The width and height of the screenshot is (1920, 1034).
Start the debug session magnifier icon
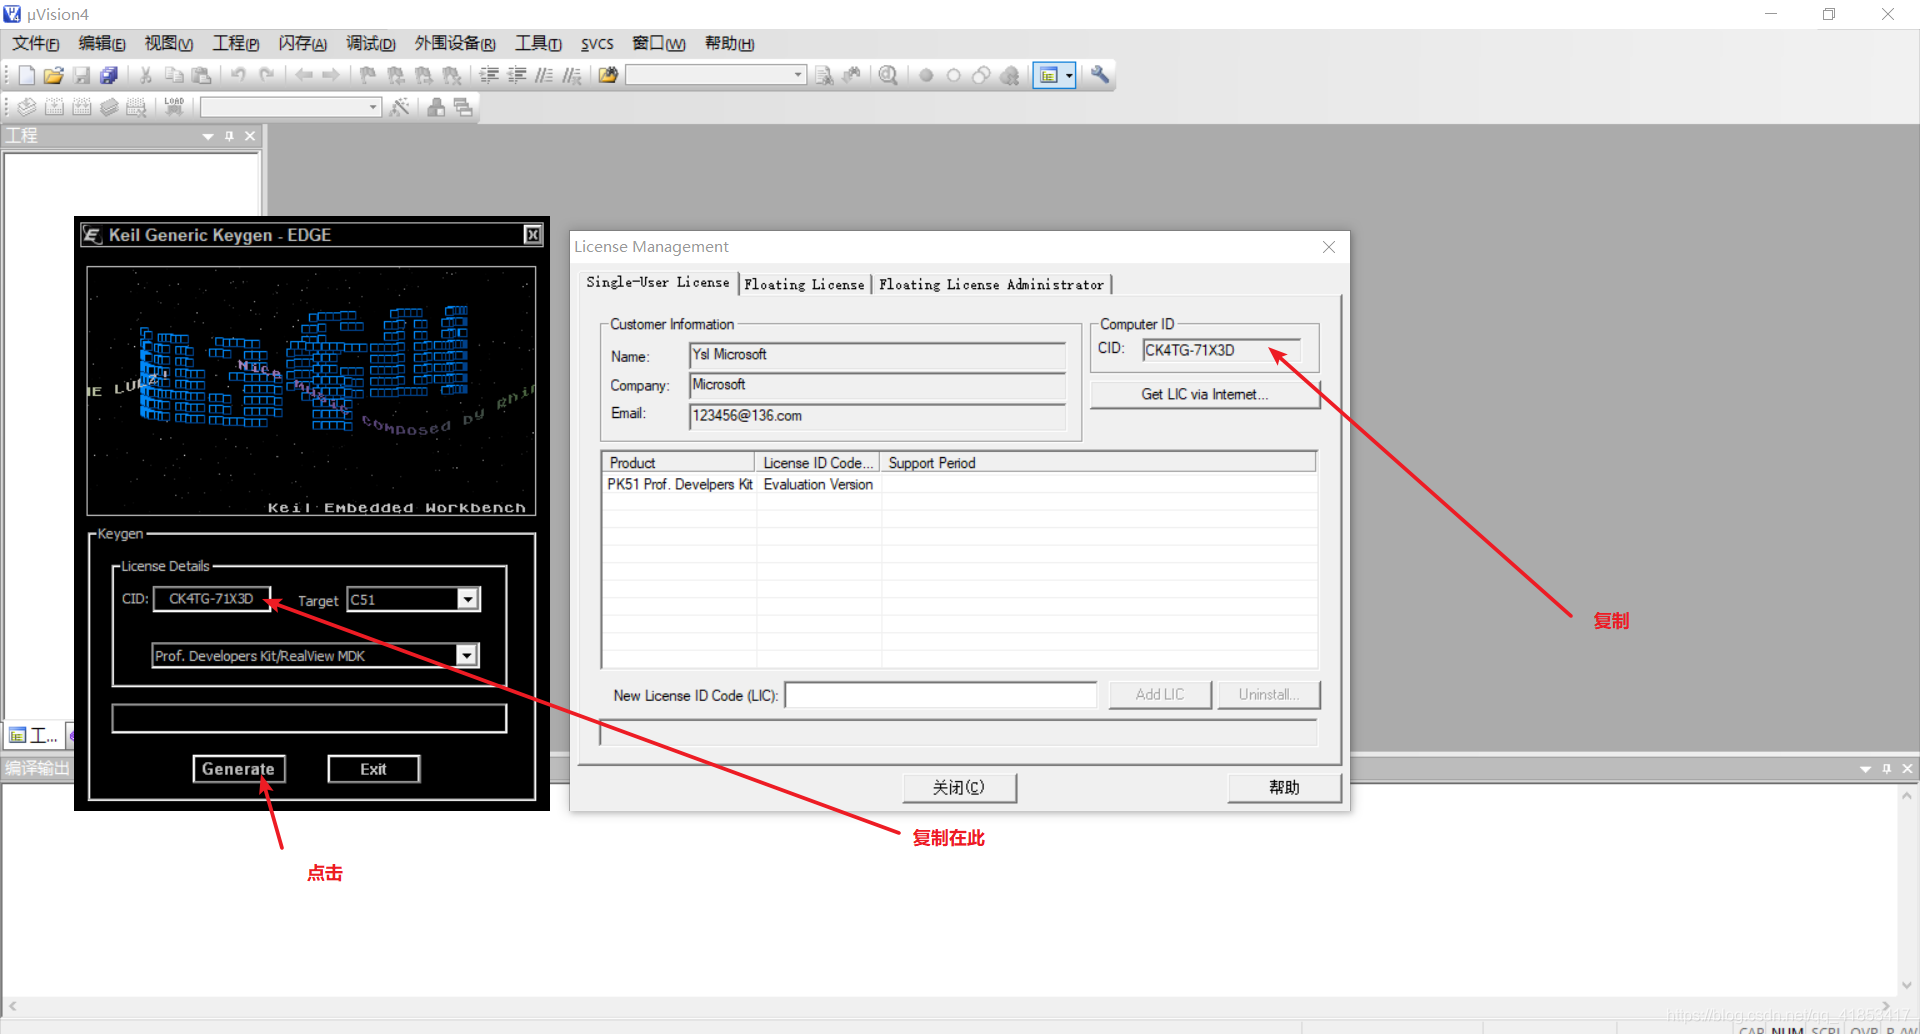tap(888, 75)
